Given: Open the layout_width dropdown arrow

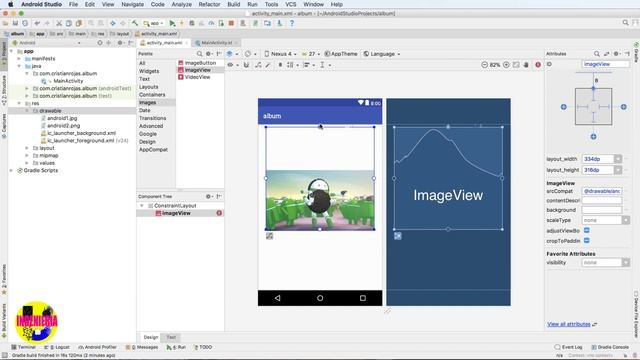Looking at the screenshot, I should pos(618,159).
